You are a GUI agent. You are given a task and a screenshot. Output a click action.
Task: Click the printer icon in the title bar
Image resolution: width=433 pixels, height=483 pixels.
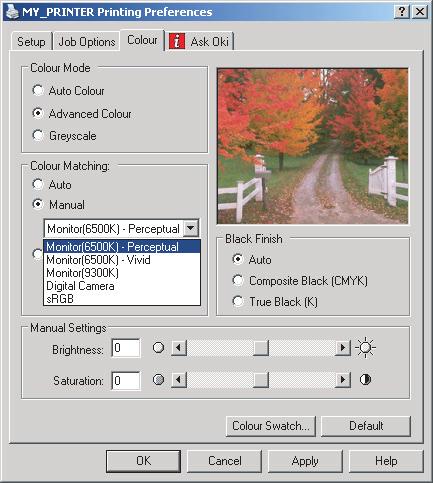tap(12, 12)
